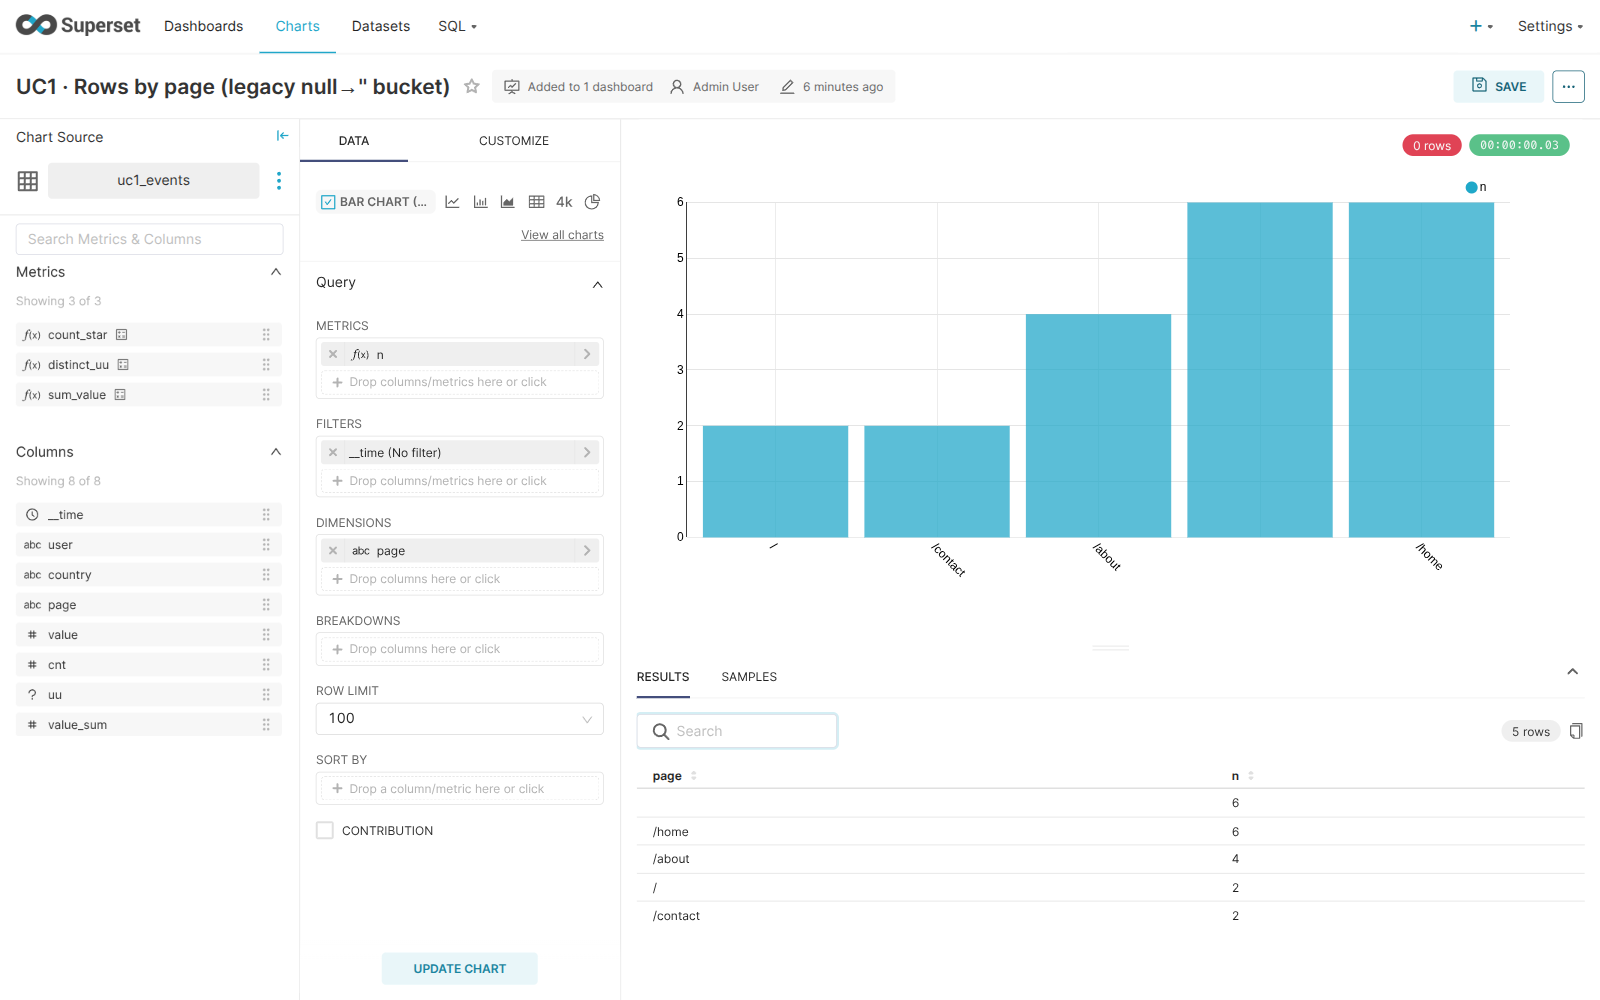This screenshot has height=1000, width=1600.
Task: Click the sort icon on the page column header
Action: 694,776
